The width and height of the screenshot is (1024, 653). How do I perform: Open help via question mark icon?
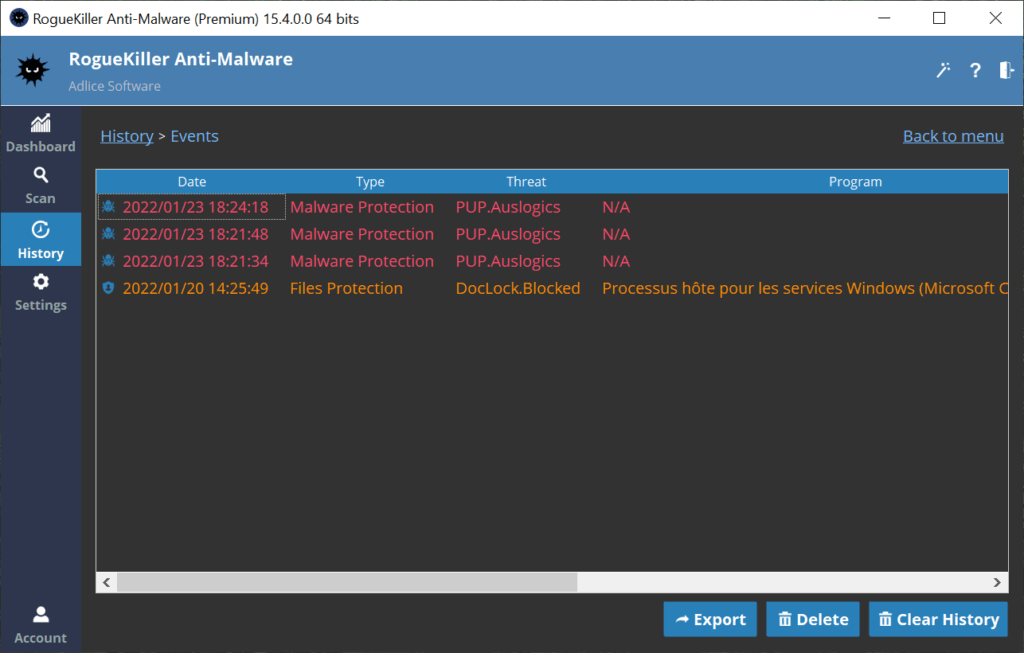(975, 70)
